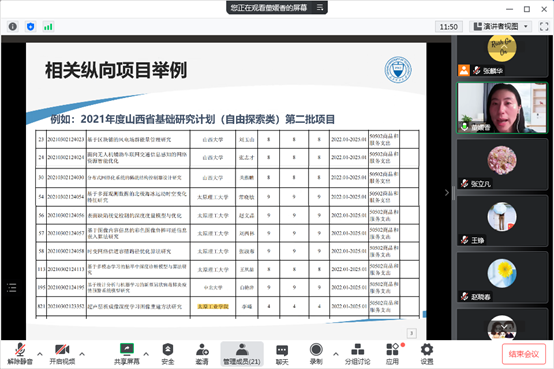Click the red 结束会议 button

point(524,354)
